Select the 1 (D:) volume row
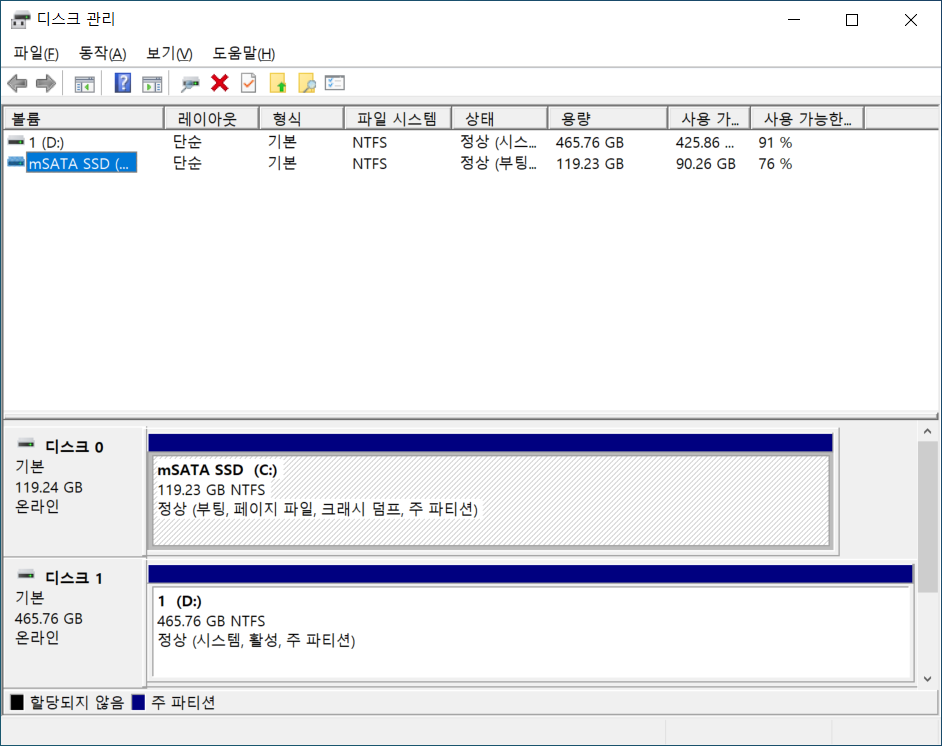This screenshot has height=746, width=942. tap(471, 142)
